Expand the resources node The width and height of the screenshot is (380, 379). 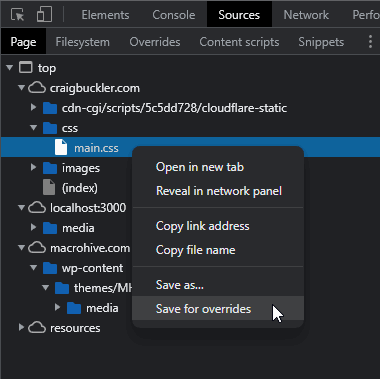[21, 328]
